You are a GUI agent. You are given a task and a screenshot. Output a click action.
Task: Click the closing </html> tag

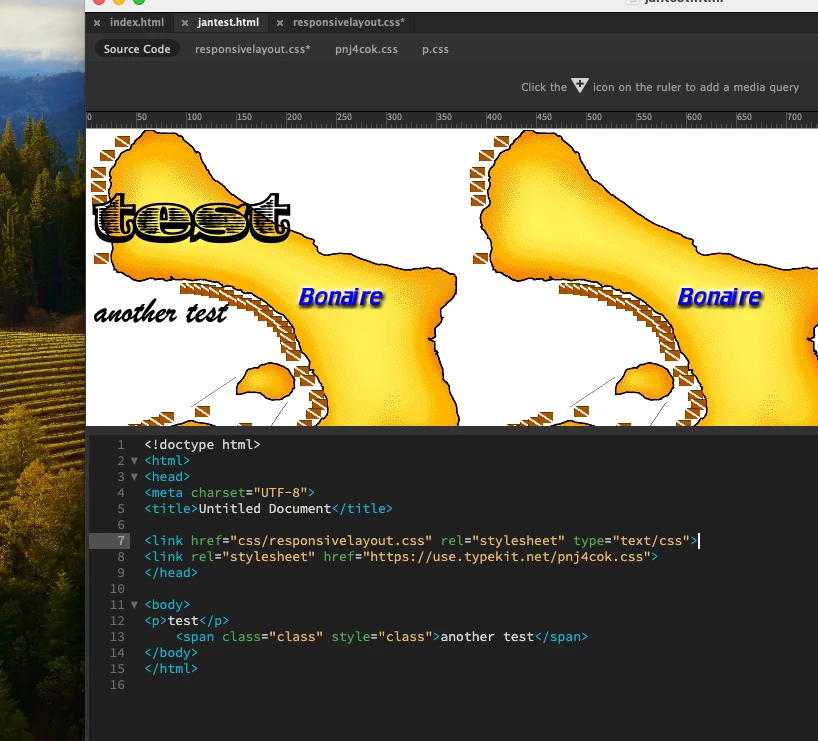(x=171, y=668)
